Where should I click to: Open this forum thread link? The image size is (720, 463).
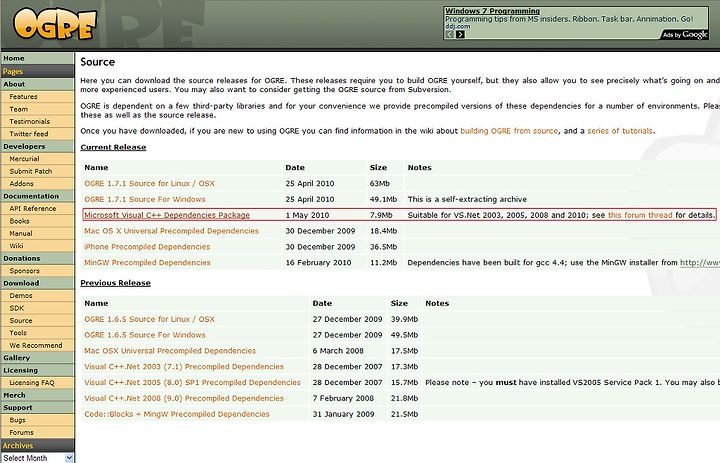coord(640,215)
